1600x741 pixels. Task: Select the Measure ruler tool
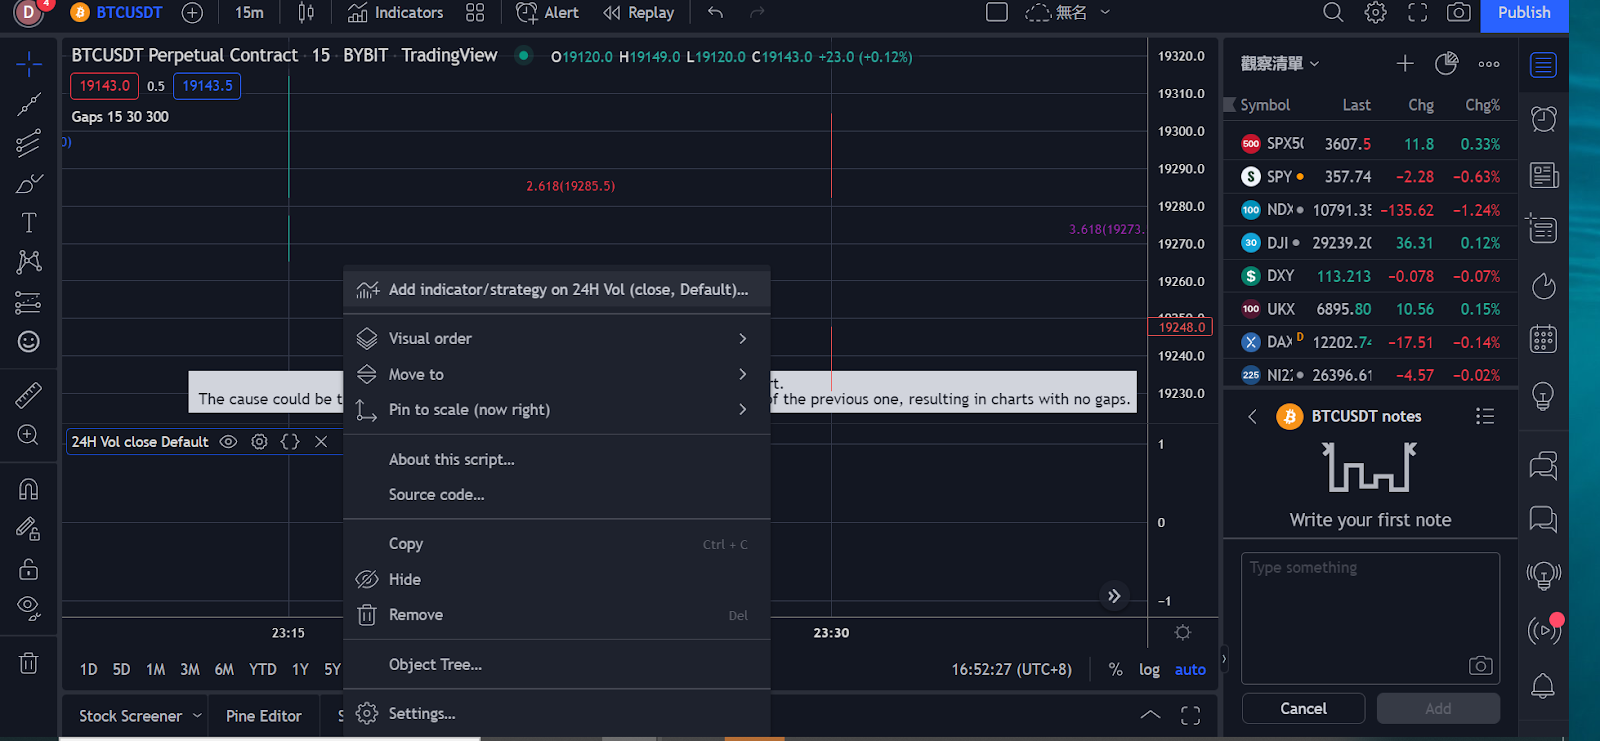[x=29, y=396]
